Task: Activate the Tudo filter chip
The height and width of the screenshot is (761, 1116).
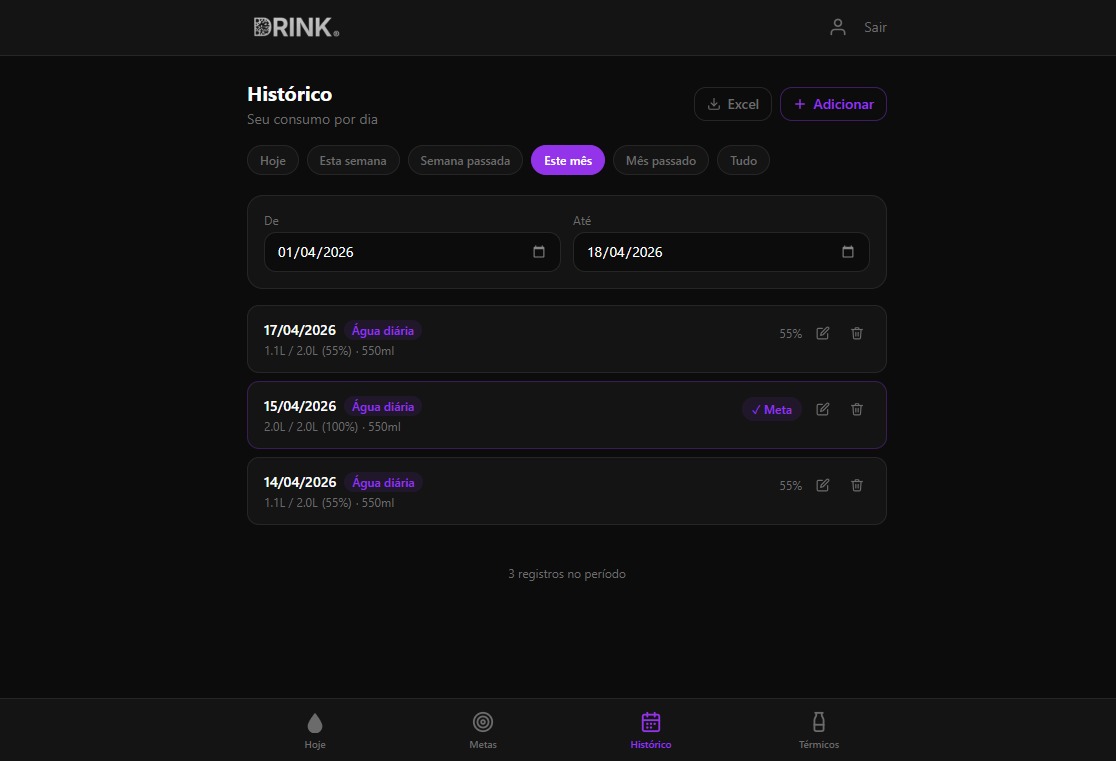Action: click(x=743, y=160)
